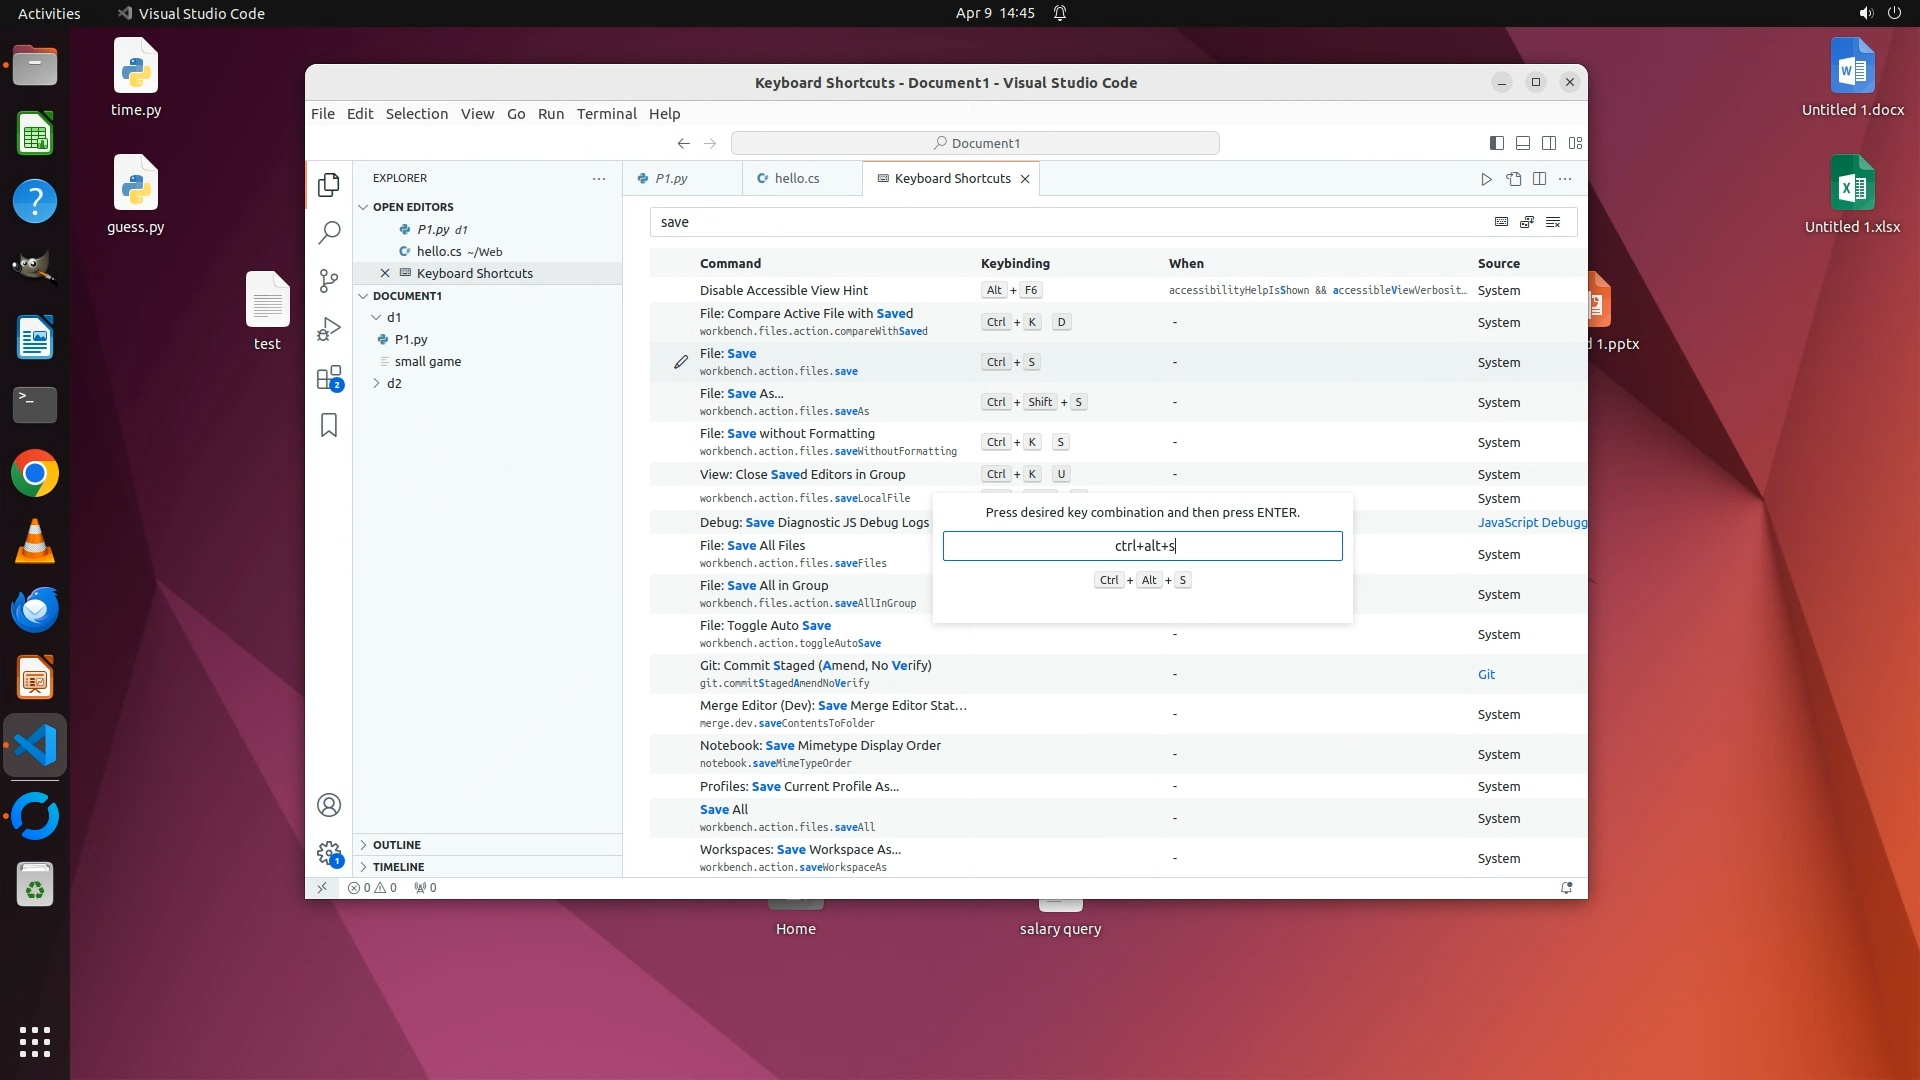Click the Git source link

tap(1486, 674)
